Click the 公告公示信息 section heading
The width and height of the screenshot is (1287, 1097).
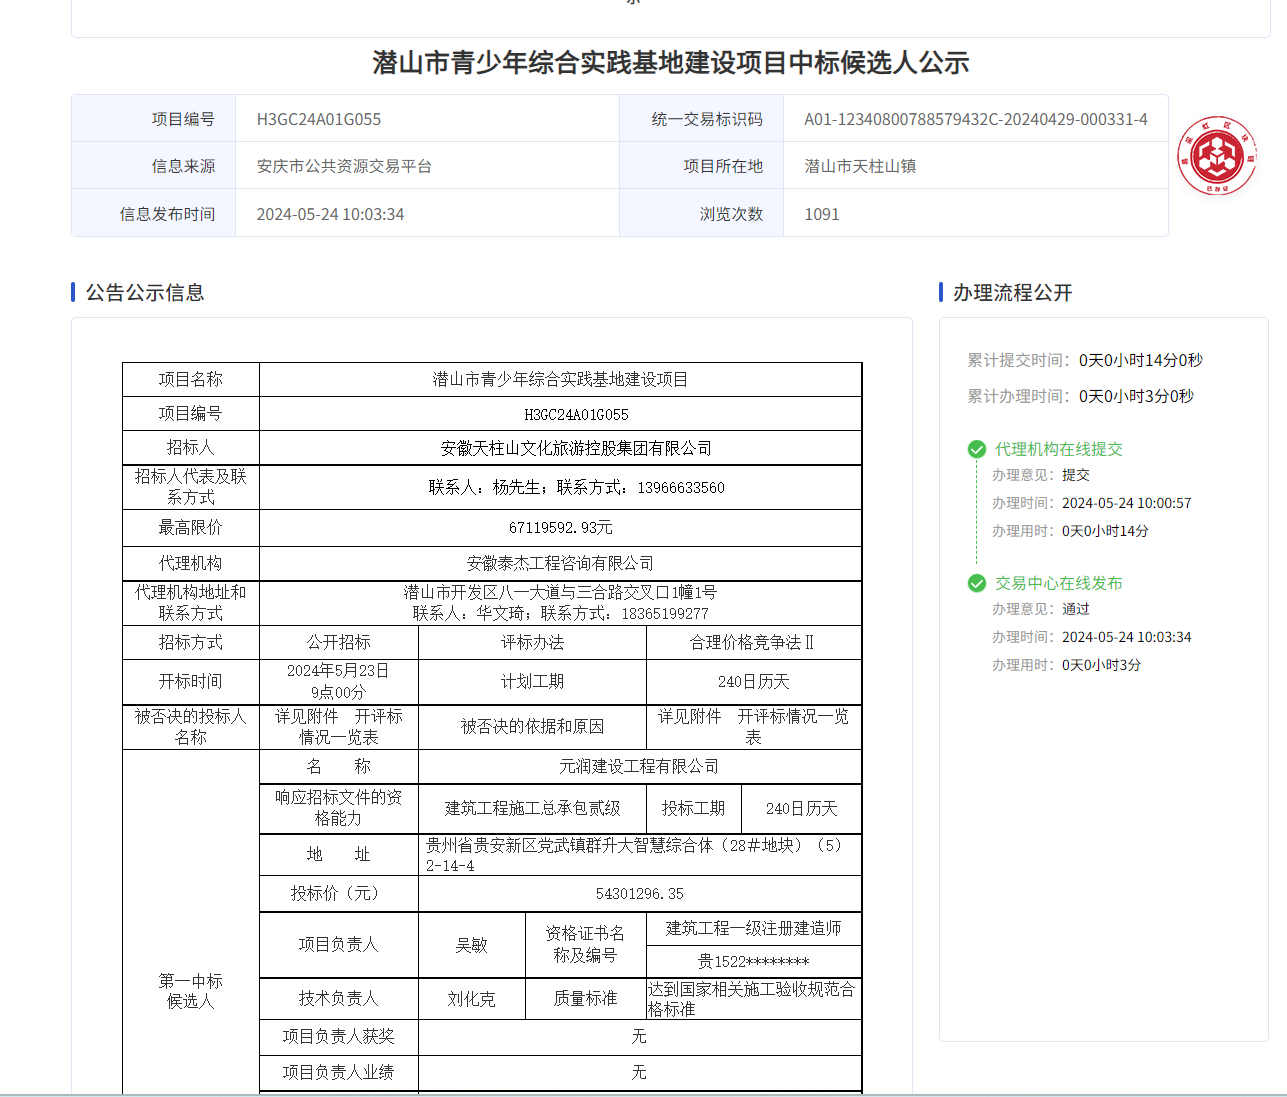click(x=145, y=292)
